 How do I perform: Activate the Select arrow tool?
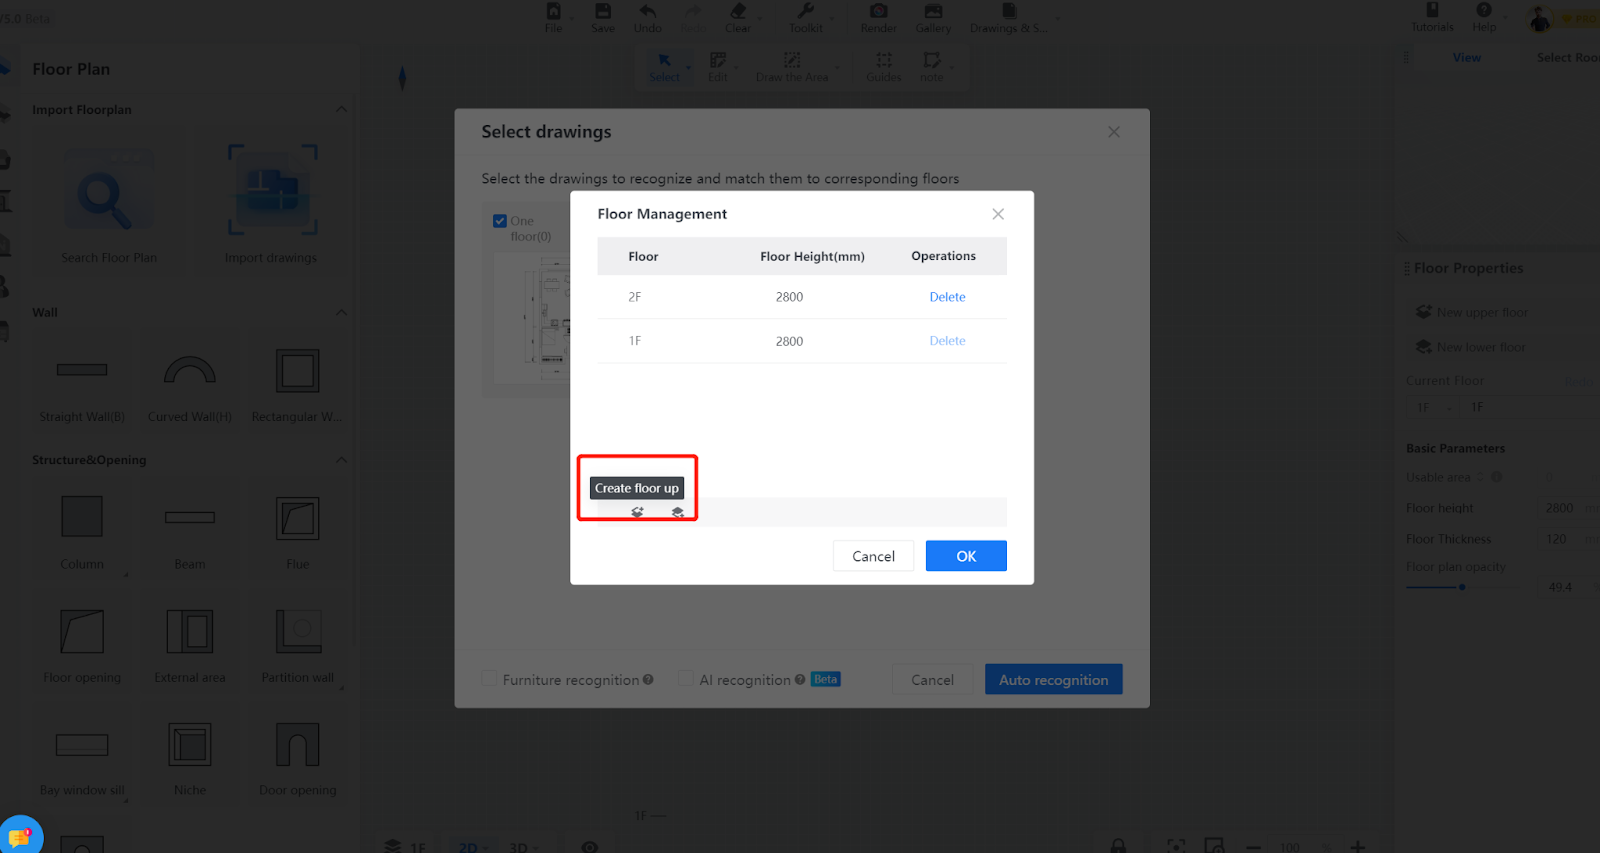coord(664,60)
